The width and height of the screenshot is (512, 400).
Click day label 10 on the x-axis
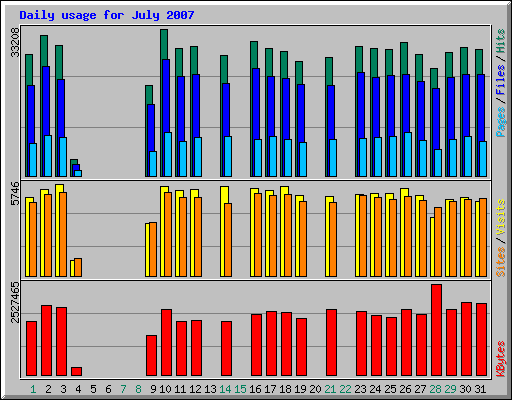tap(165, 389)
